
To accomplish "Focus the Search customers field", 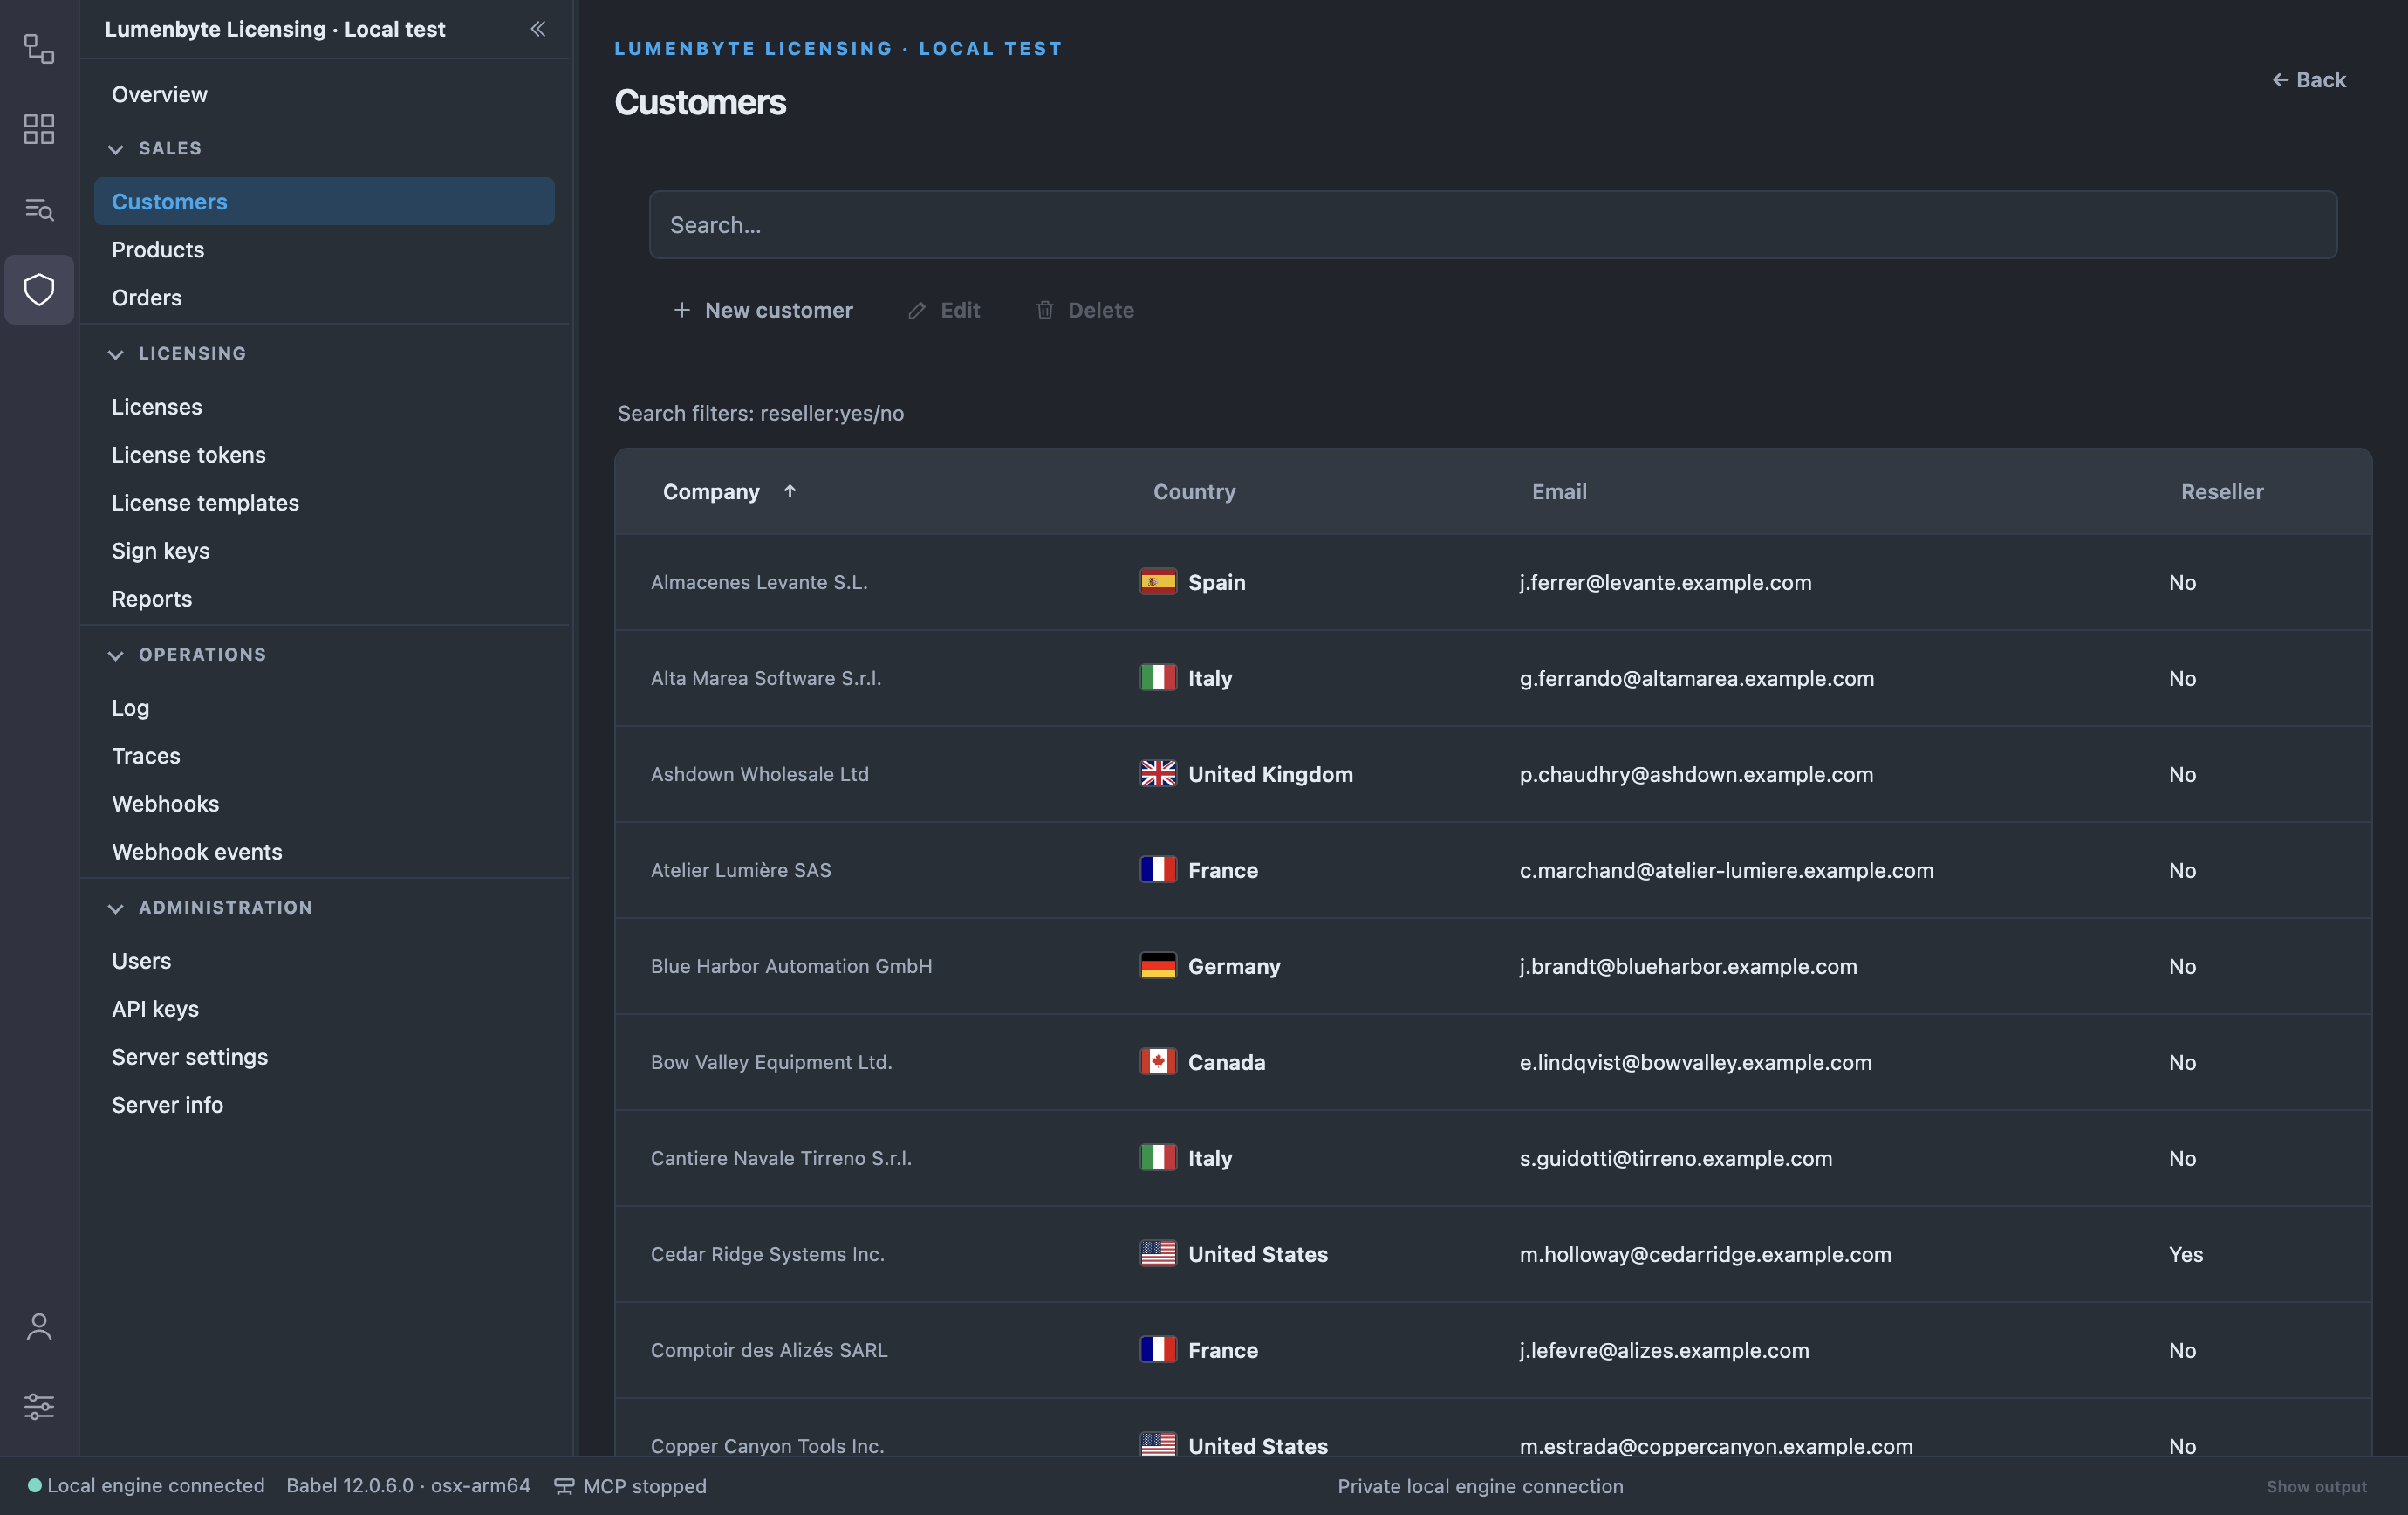I will [x=1493, y=225].
